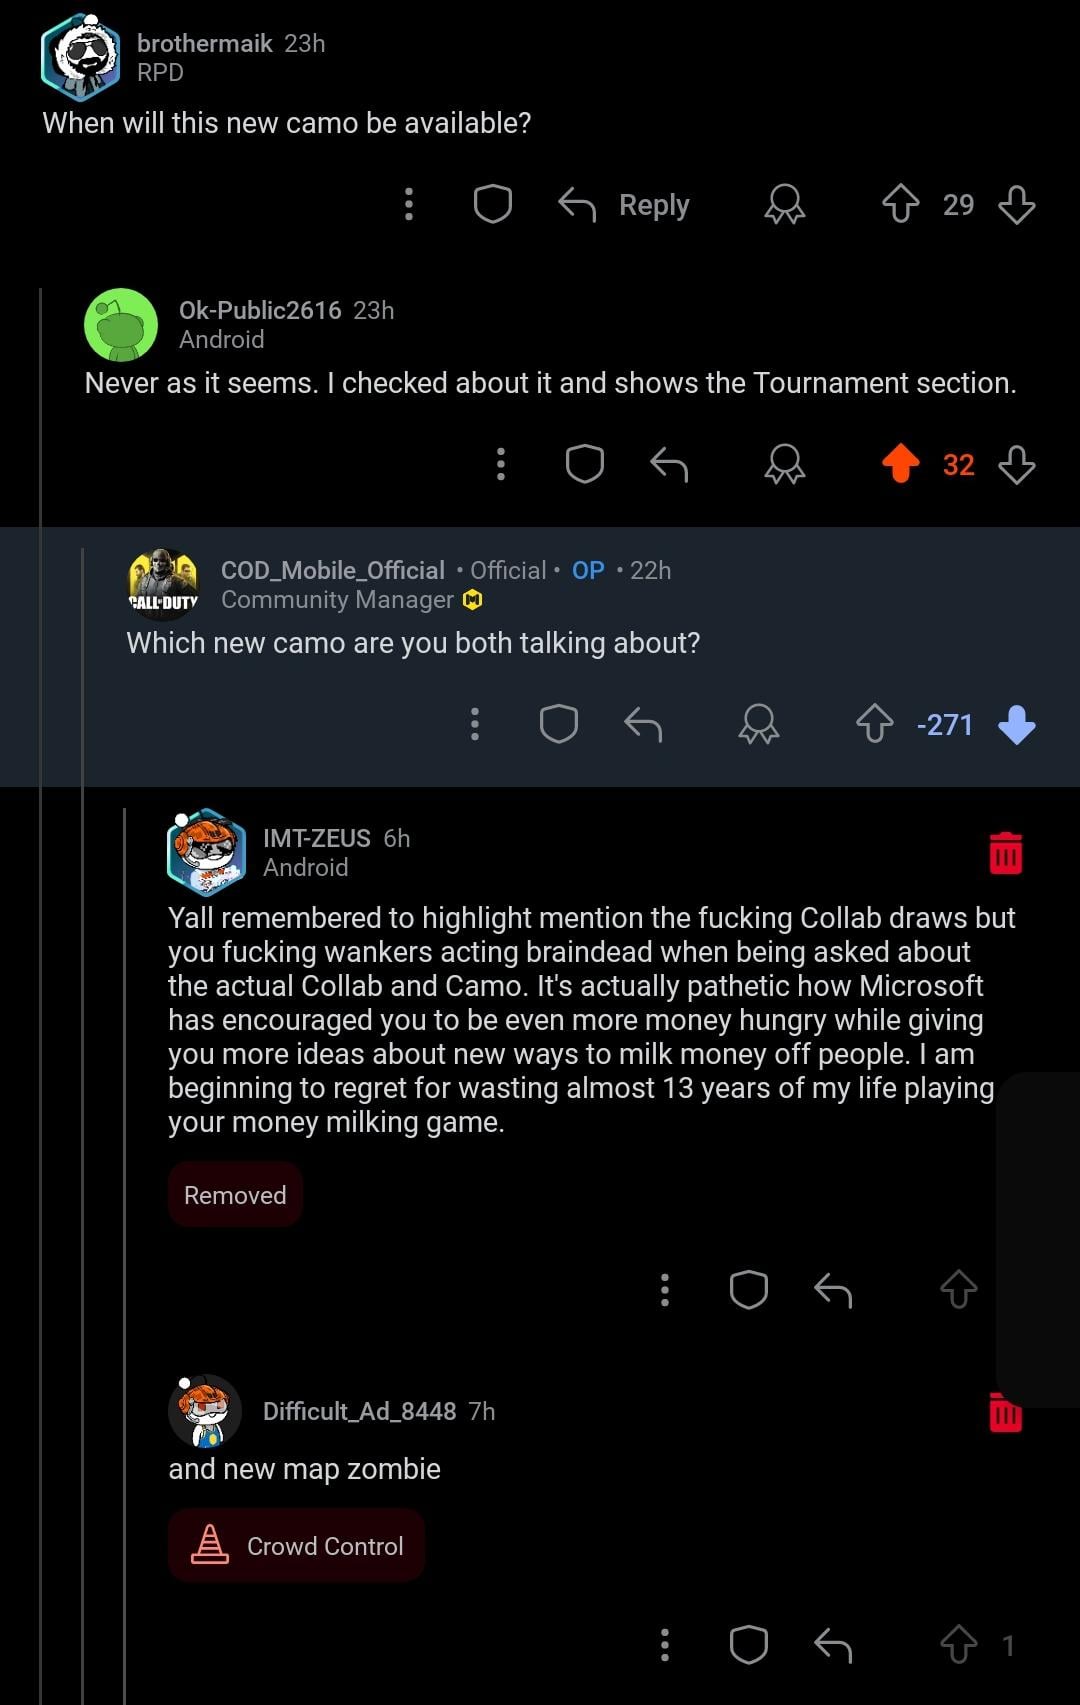The height and width of the screenshot is (1705, 1080).
Task: Tap the Crowd Control tag
Action: (296, 1545)
